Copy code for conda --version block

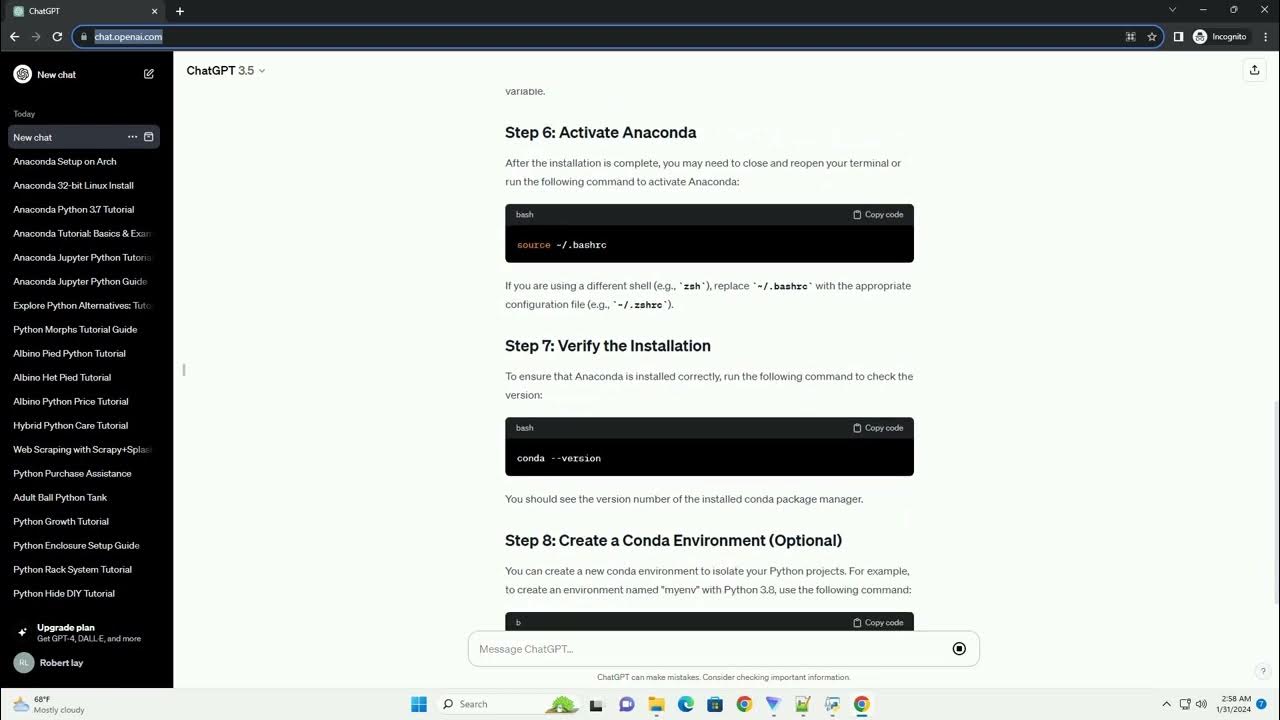[x=878, y=428]
